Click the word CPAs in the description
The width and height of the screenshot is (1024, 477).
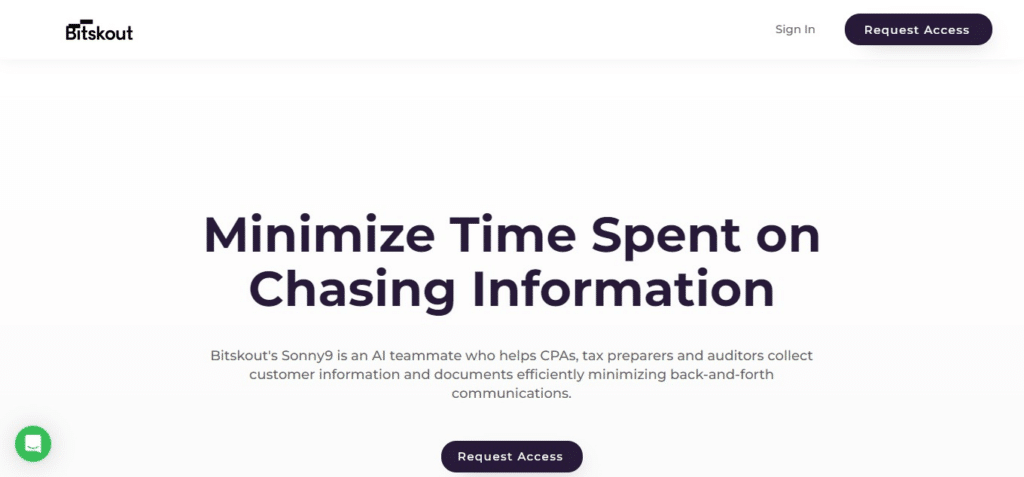click(558, 356)
